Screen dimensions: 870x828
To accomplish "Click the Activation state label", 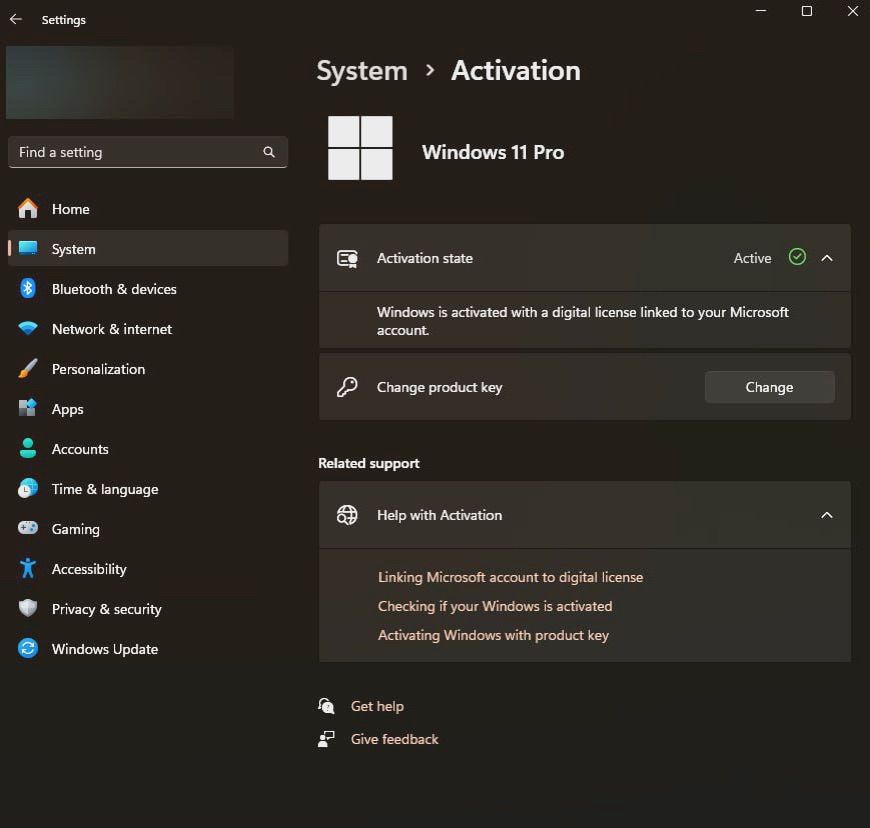I will click(x=424, y=258).
